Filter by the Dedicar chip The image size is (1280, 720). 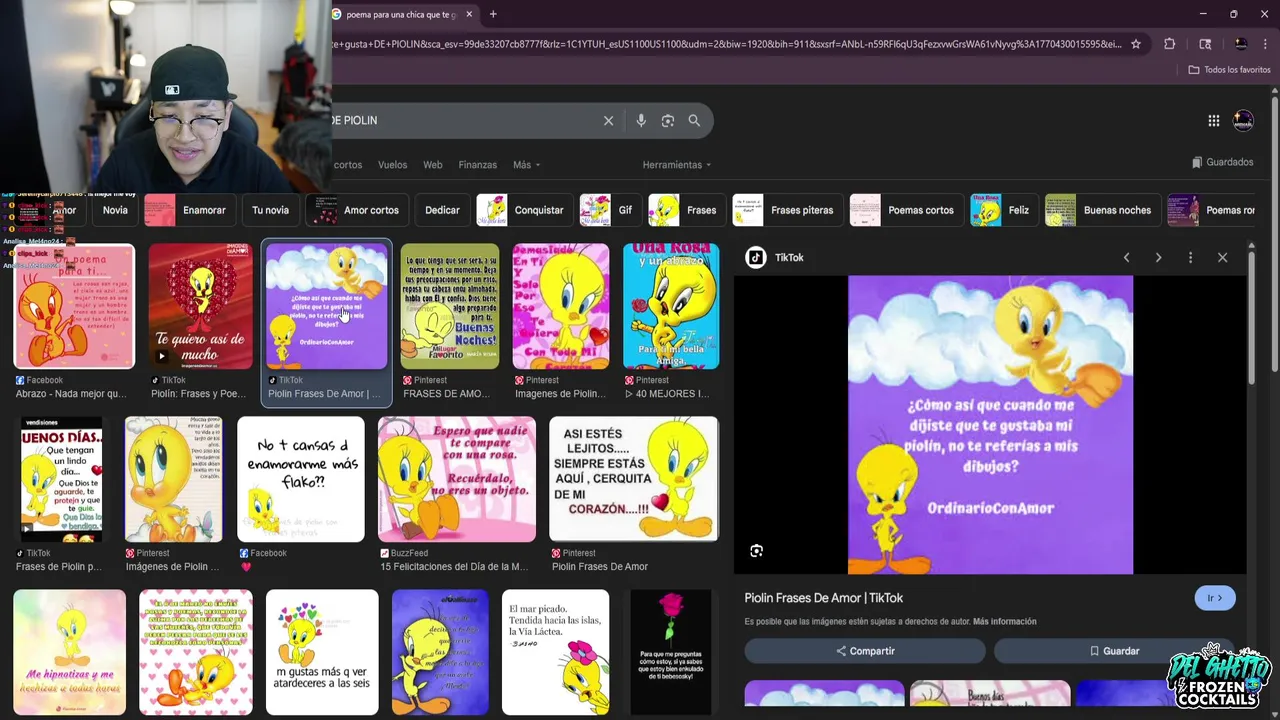point(442,210)
